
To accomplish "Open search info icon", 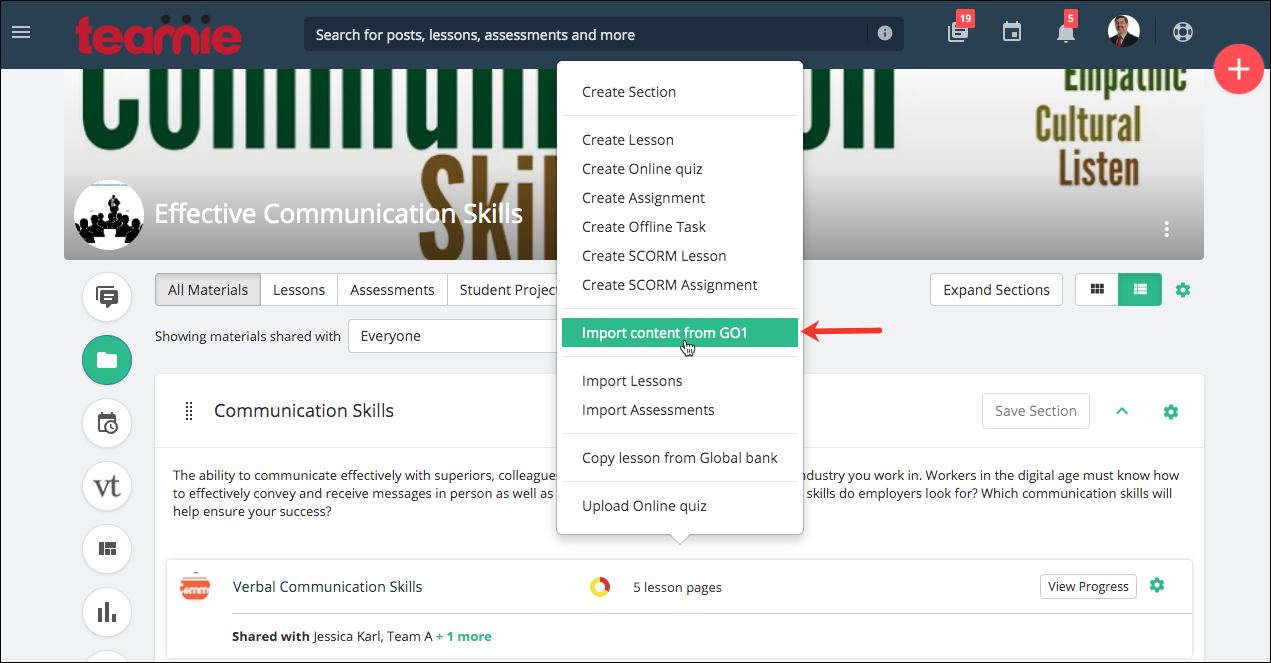I will [x=884, y=34].
